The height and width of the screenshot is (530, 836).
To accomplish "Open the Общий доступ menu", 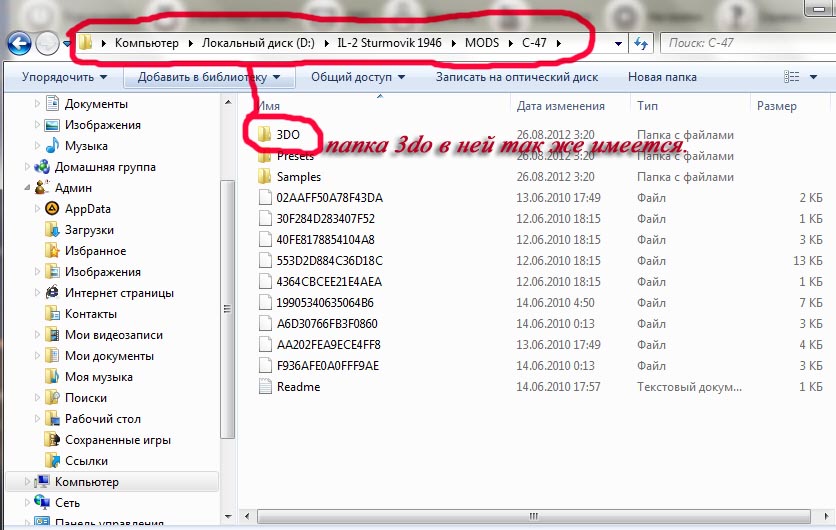I will point(358,77).
